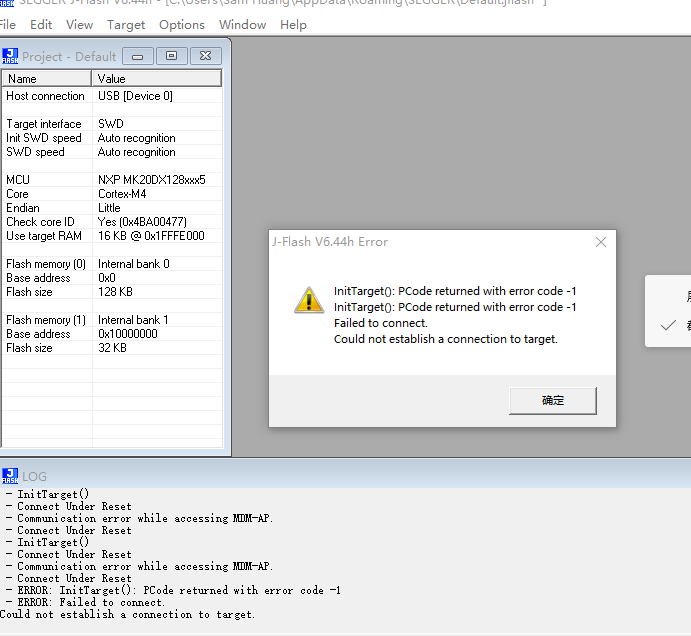Open the Edit menu

[x=41, y=25]
